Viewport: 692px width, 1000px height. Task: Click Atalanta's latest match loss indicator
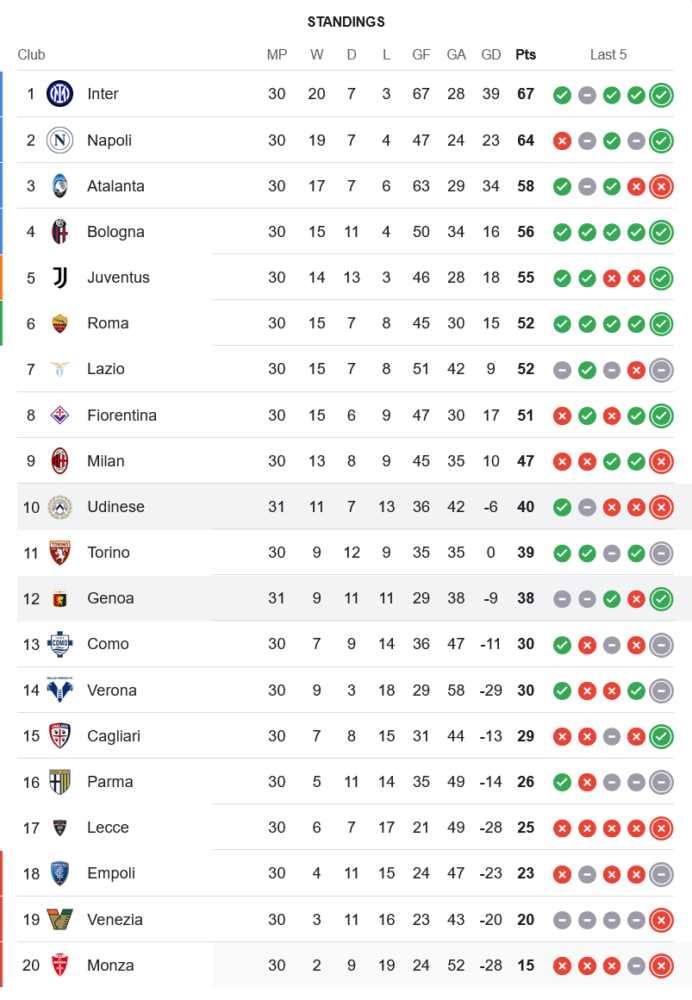pyautogui.click(x=661, y=186)
